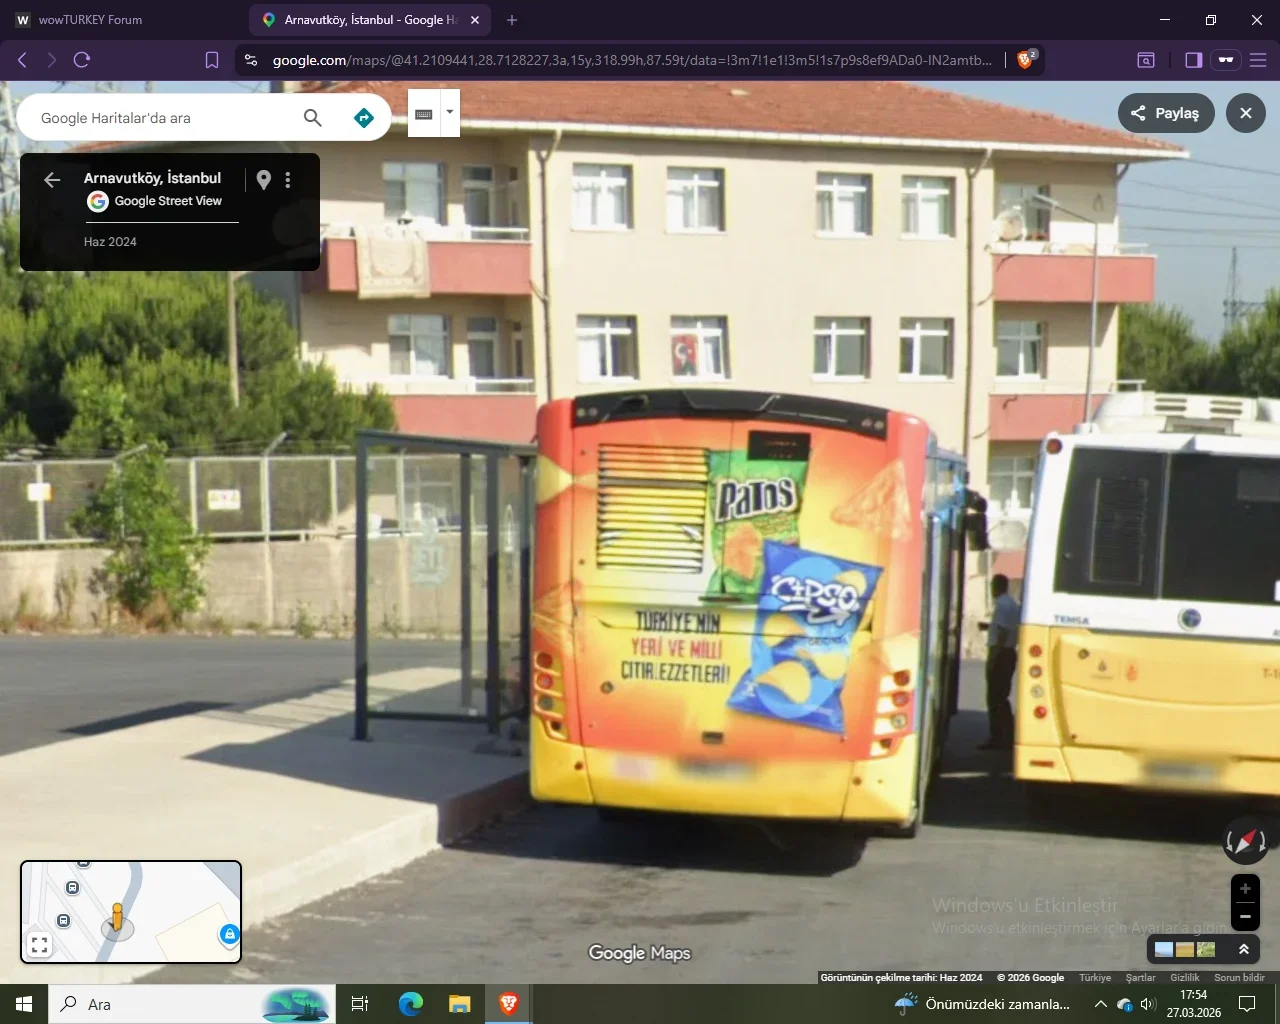
Task: Zoom in using the plus control
Action: pos(1245,888)
